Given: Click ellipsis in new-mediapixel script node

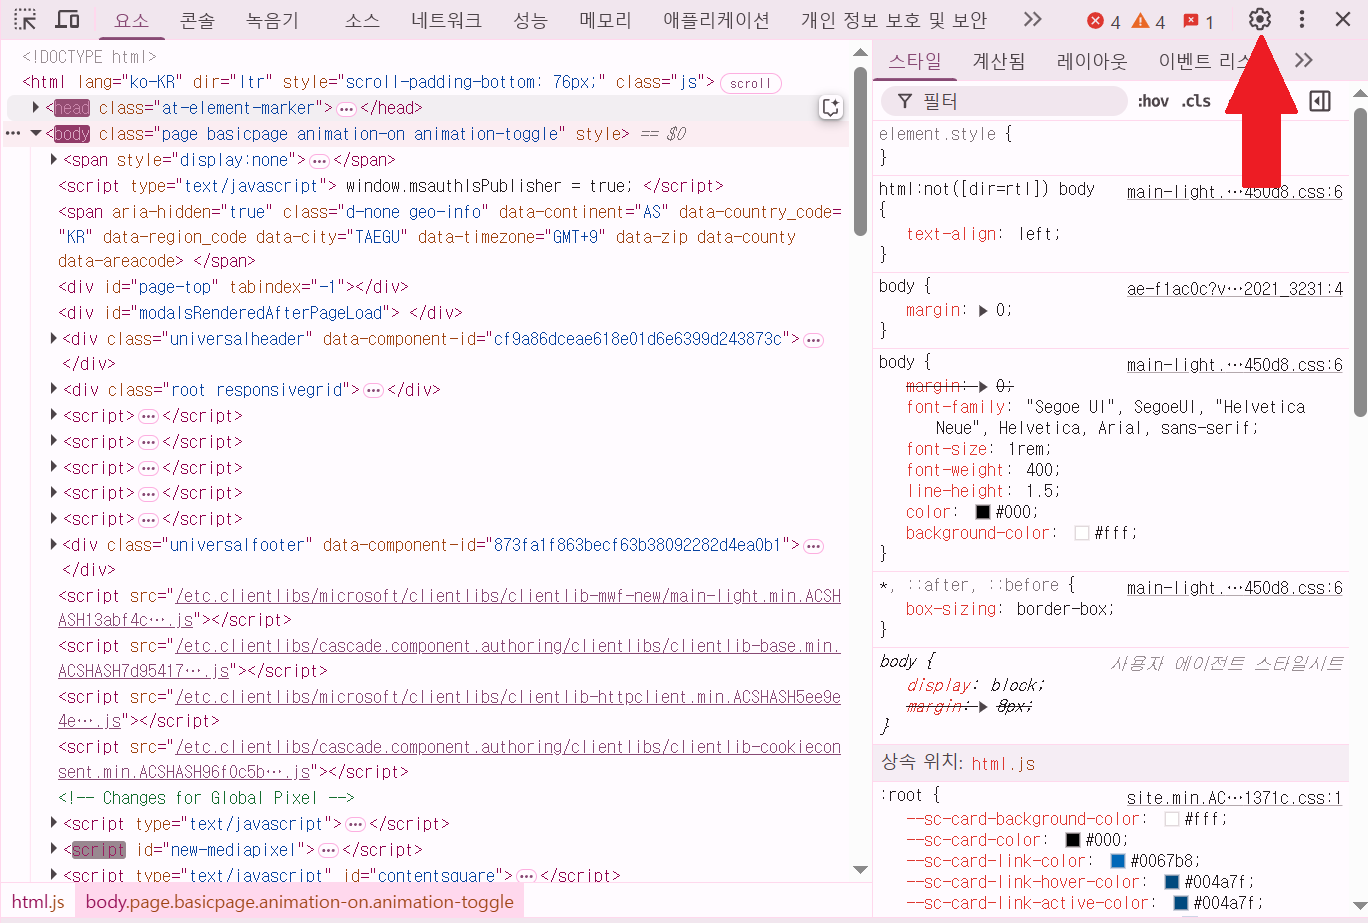Looking at the screenshot, I should point(328,851).
